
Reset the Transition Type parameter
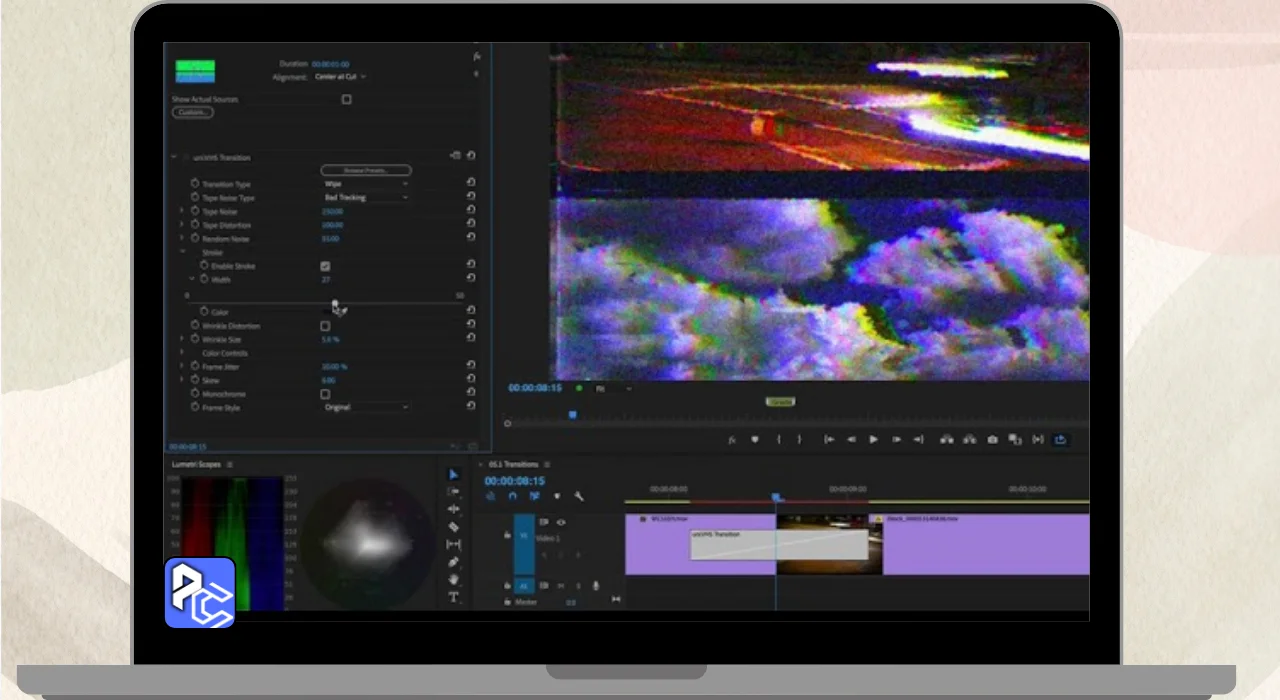(x=470, y=183)
